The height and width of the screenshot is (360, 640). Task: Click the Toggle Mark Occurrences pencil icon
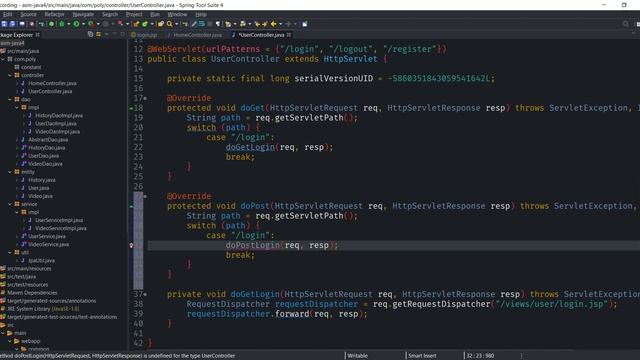point(194,24)
